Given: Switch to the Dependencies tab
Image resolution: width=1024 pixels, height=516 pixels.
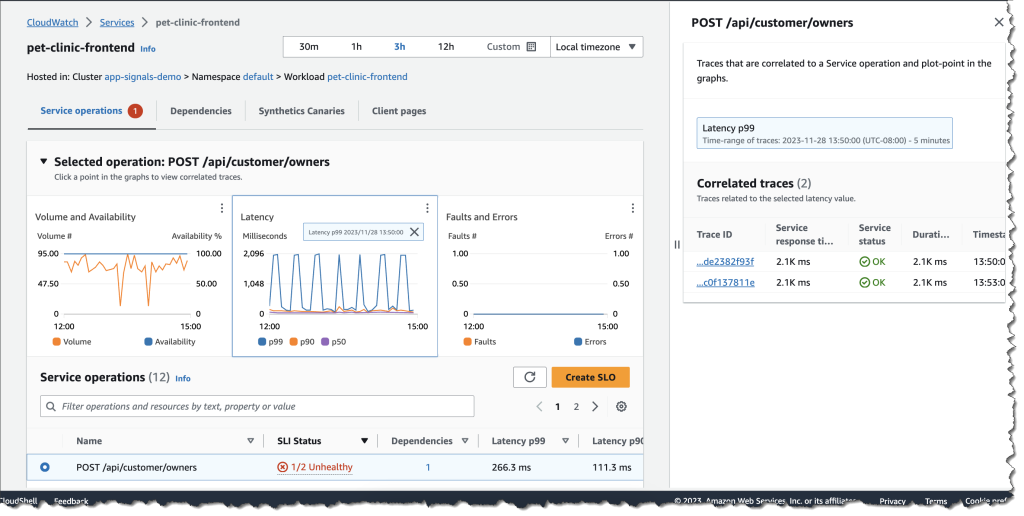Looking at the screenshot, I should (200, 111).
